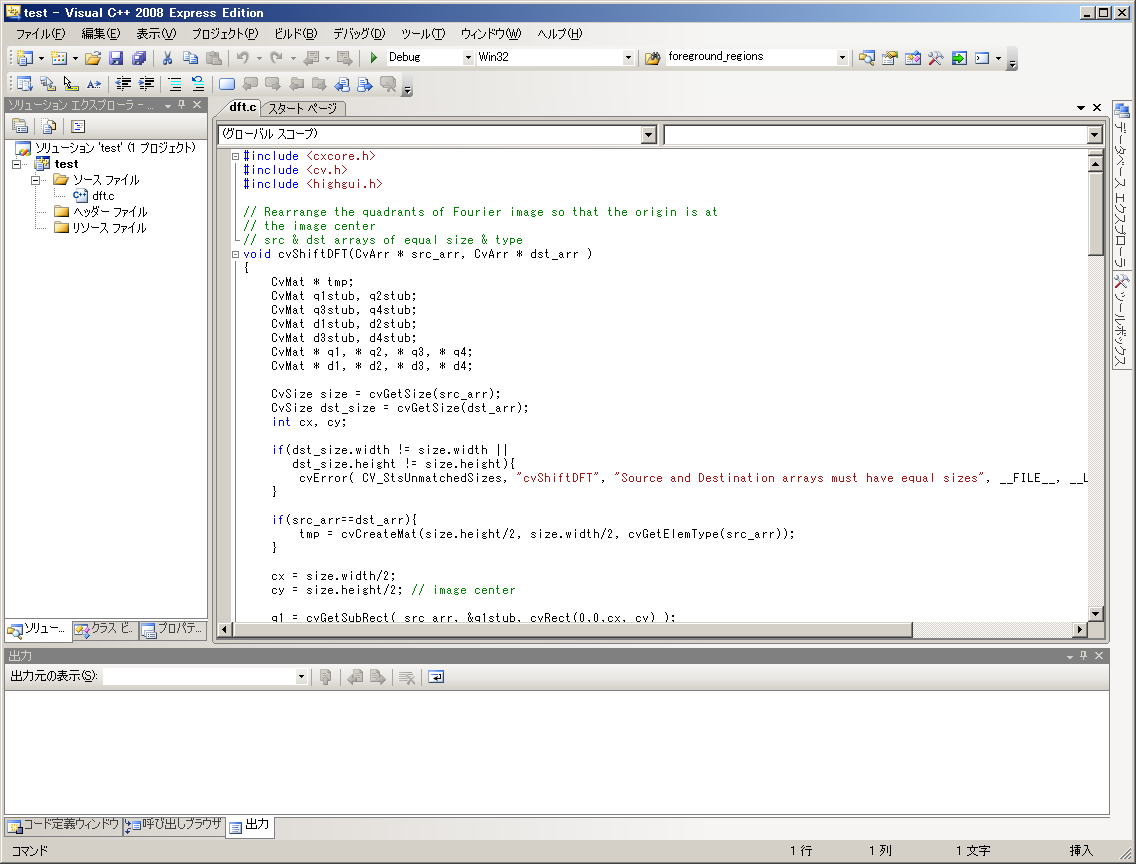Toggle auto-hide pin on Solution Explorer
Image resolution: width=1136 pixels, height=864 pixels.
[x=182, y=105]
